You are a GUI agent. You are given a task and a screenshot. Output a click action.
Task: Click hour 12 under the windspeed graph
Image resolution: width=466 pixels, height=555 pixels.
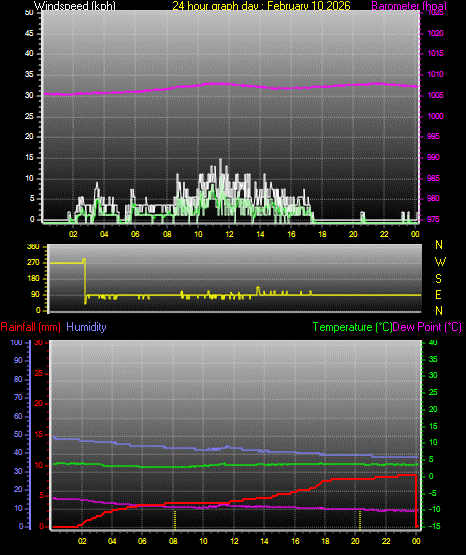point(229,234)
